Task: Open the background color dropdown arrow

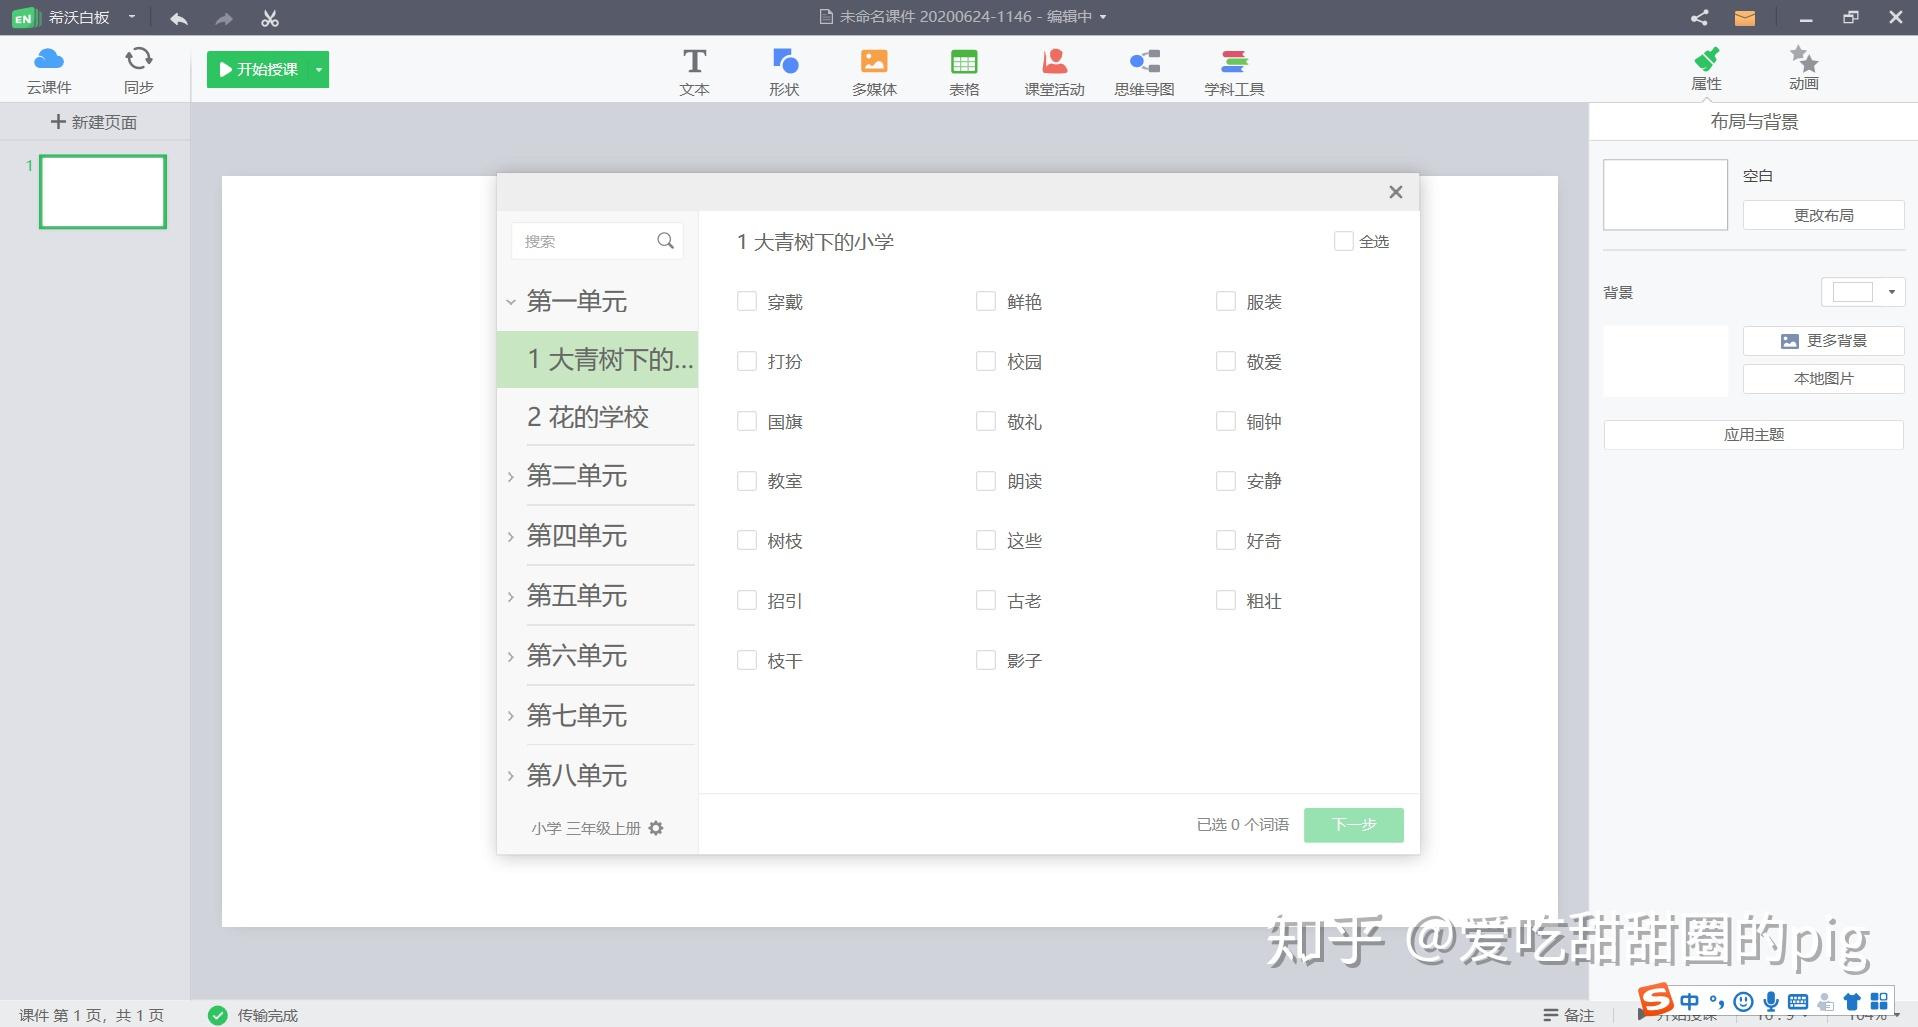Action: point(1891,292)
